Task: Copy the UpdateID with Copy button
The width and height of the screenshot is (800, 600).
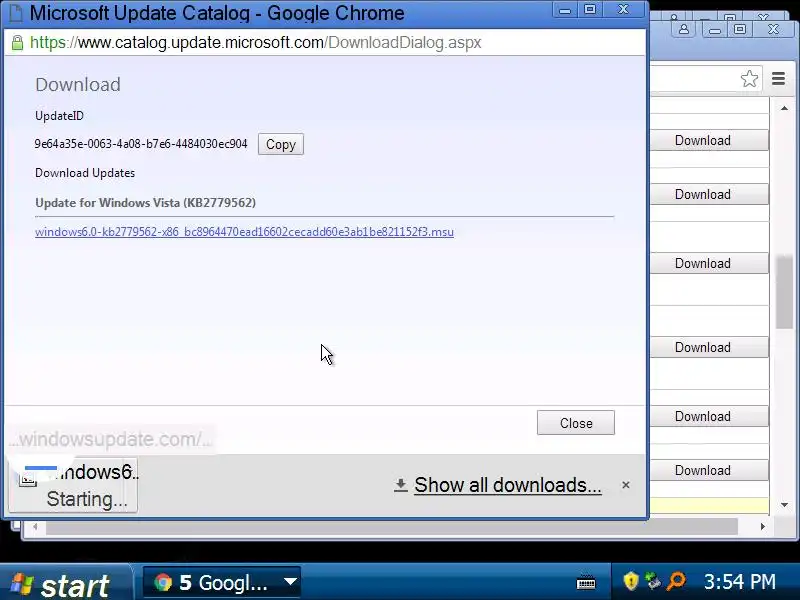Action: click(x=281, y=144)
